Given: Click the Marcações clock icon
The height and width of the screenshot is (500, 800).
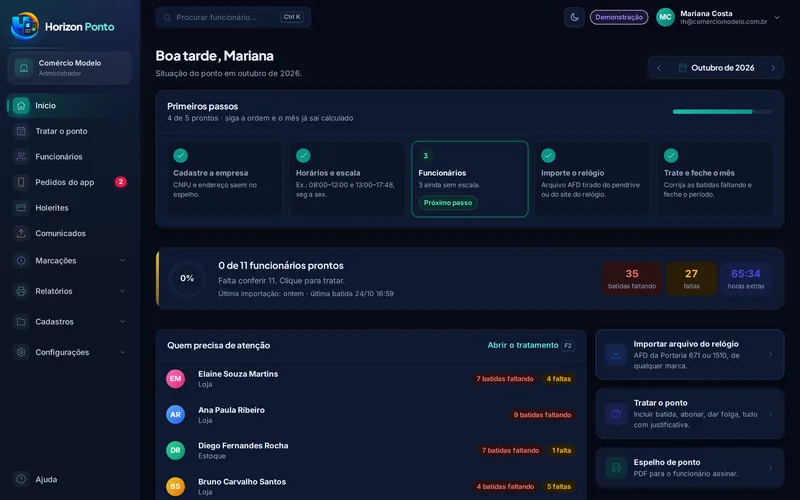Looking at the screenshot, I should (21, 260).
